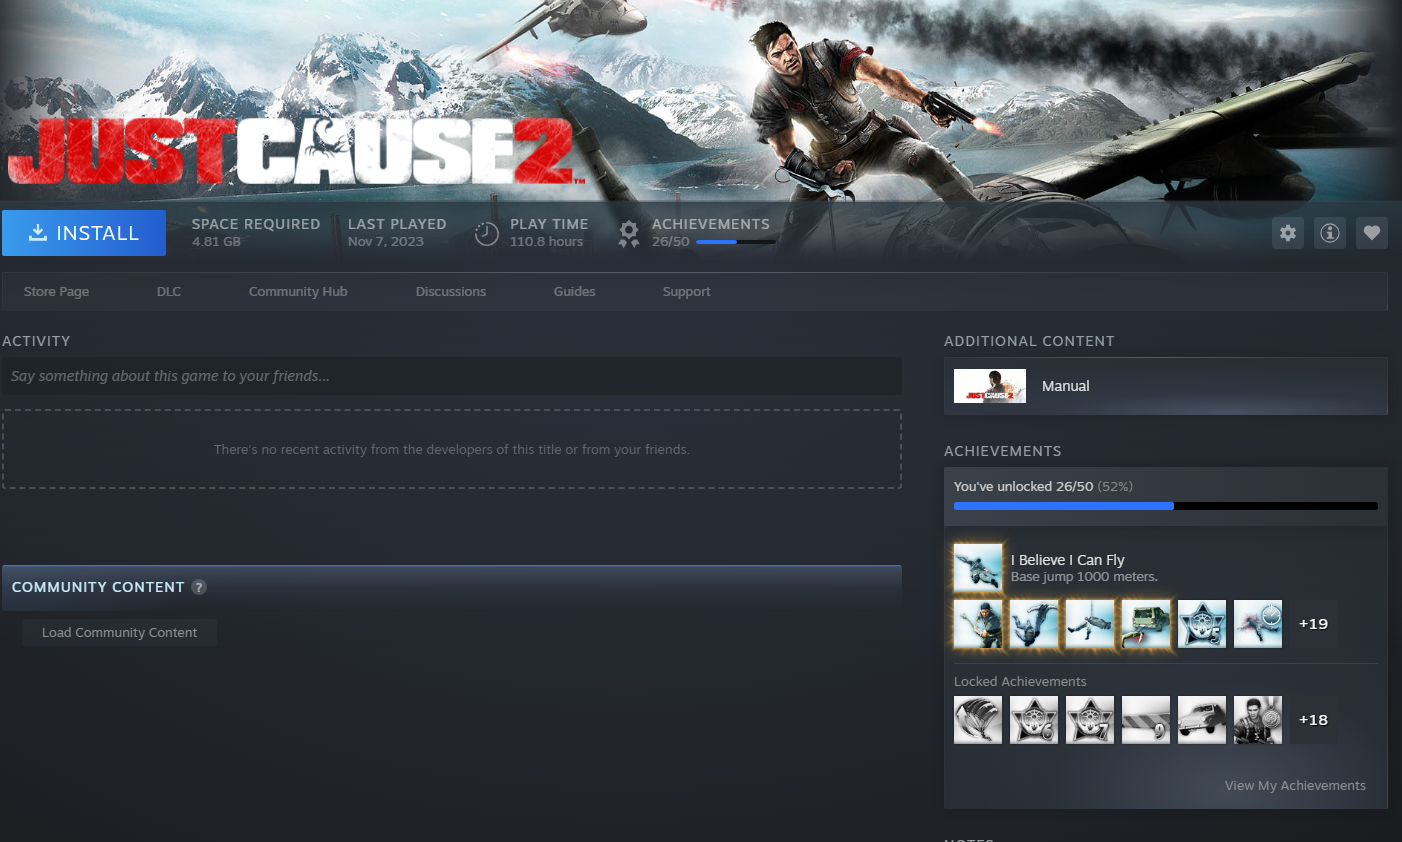Viewport: 1402px width, 842px height.
Task: Open the Discussions tab
Action: [451, 291]
